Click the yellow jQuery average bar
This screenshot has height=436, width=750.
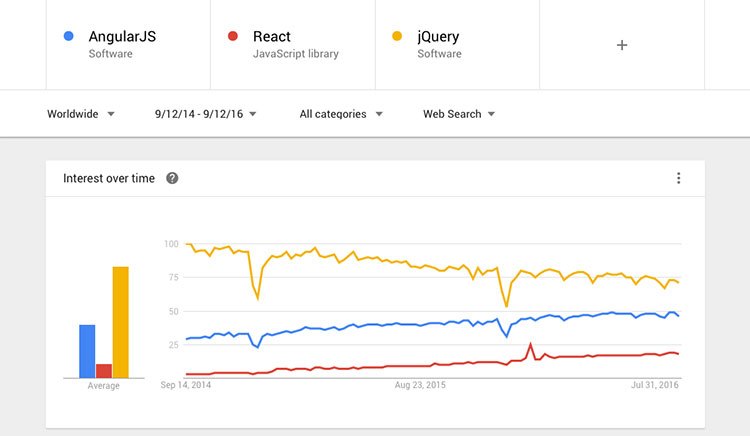pos(121,322)
